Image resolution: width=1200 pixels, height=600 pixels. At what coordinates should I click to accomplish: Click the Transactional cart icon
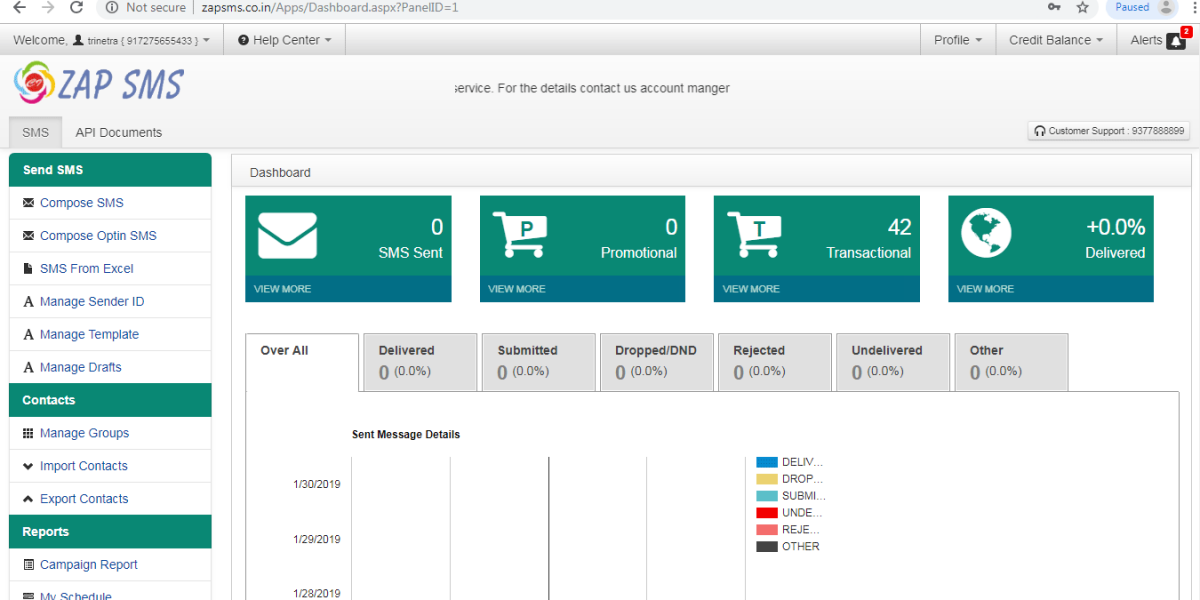click(x=754, y=236)
